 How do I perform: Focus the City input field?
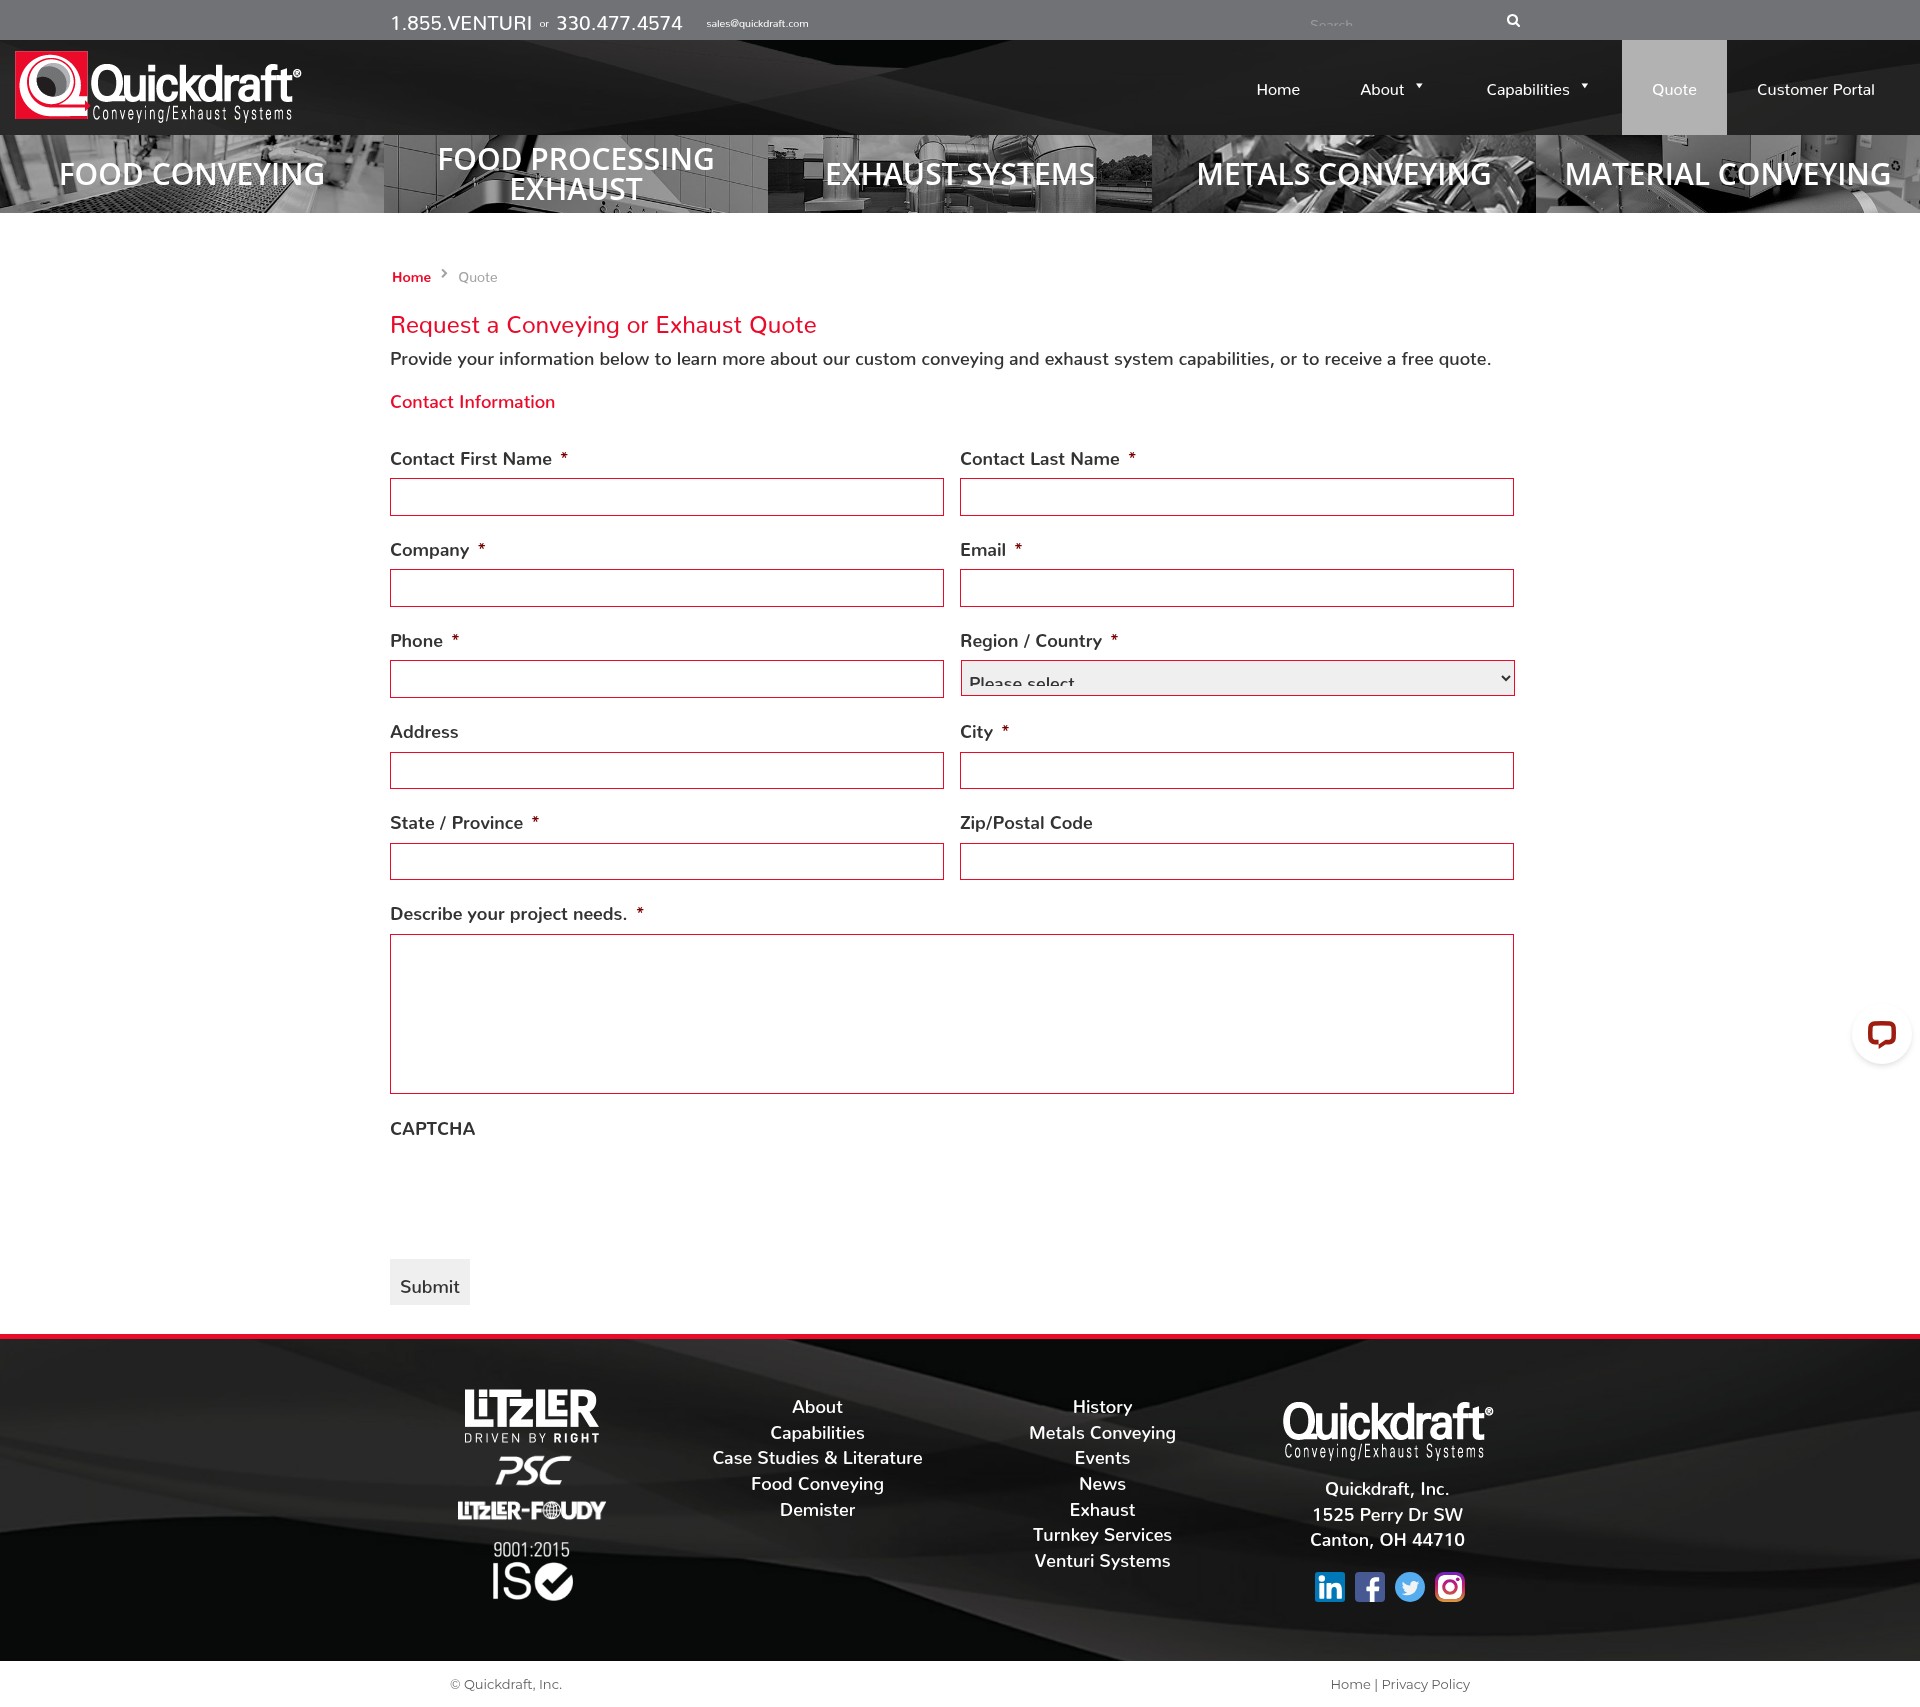pyautogui.click(x=1237, y=770)
